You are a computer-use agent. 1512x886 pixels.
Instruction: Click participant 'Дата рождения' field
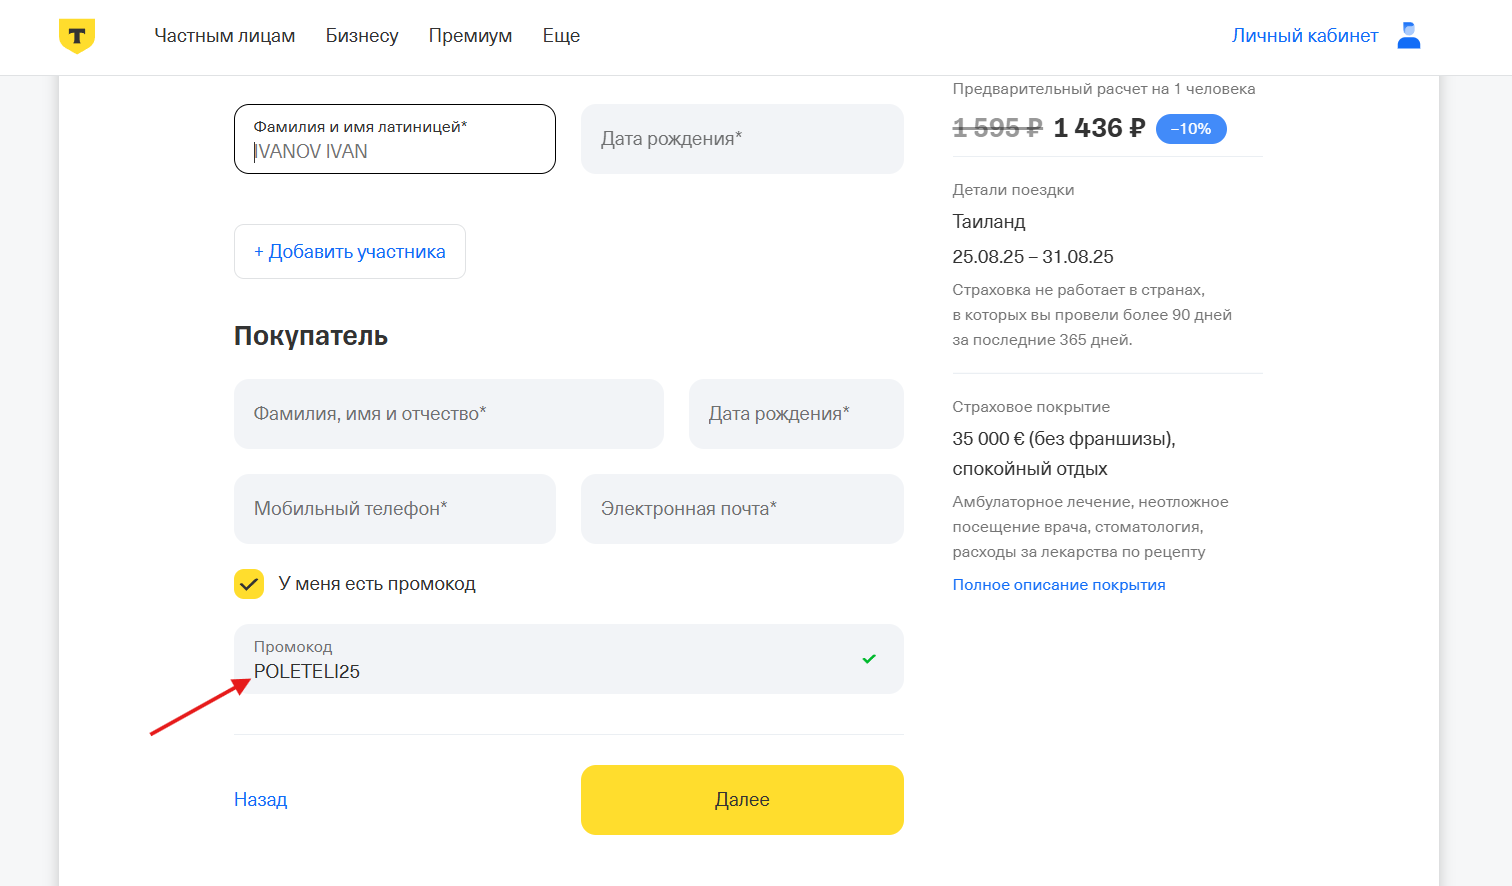pyautogui.click(x=742, y=139)
